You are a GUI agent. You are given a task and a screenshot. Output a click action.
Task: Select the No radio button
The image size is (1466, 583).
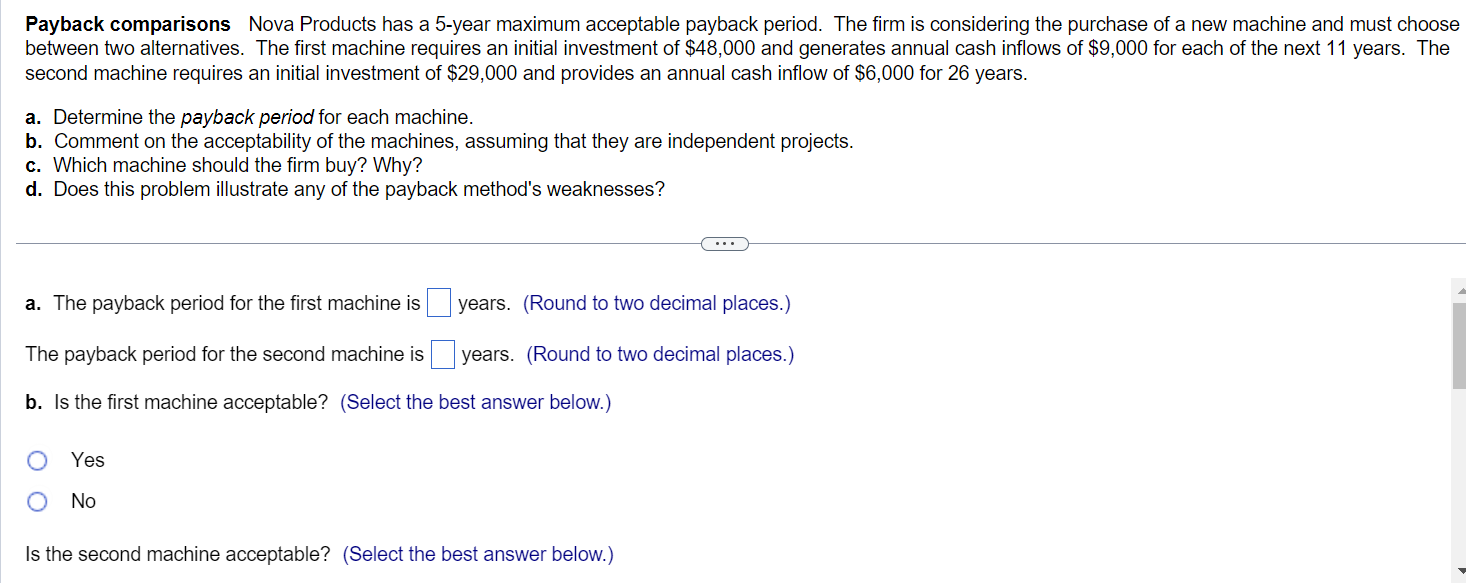(37, 501)
